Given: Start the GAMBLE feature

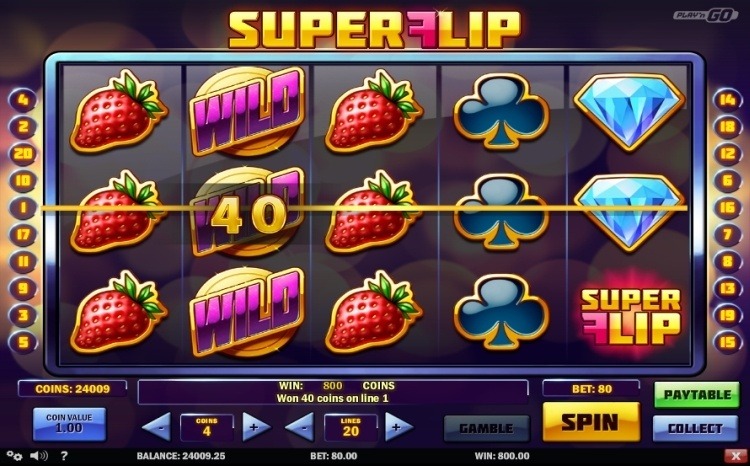Looking at the screenshot, I should coord(487,428).
